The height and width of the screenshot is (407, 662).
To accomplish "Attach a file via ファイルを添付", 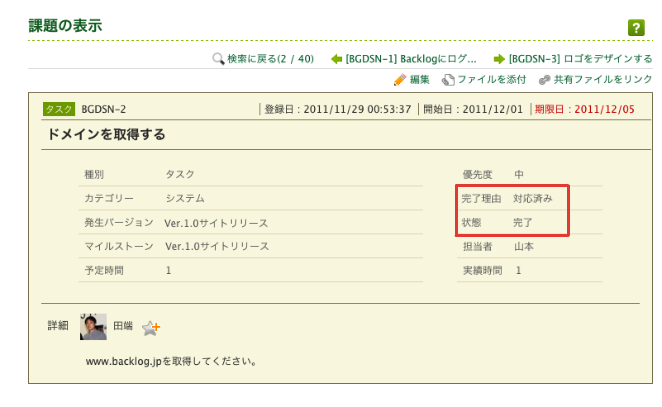I will [492, 79].
